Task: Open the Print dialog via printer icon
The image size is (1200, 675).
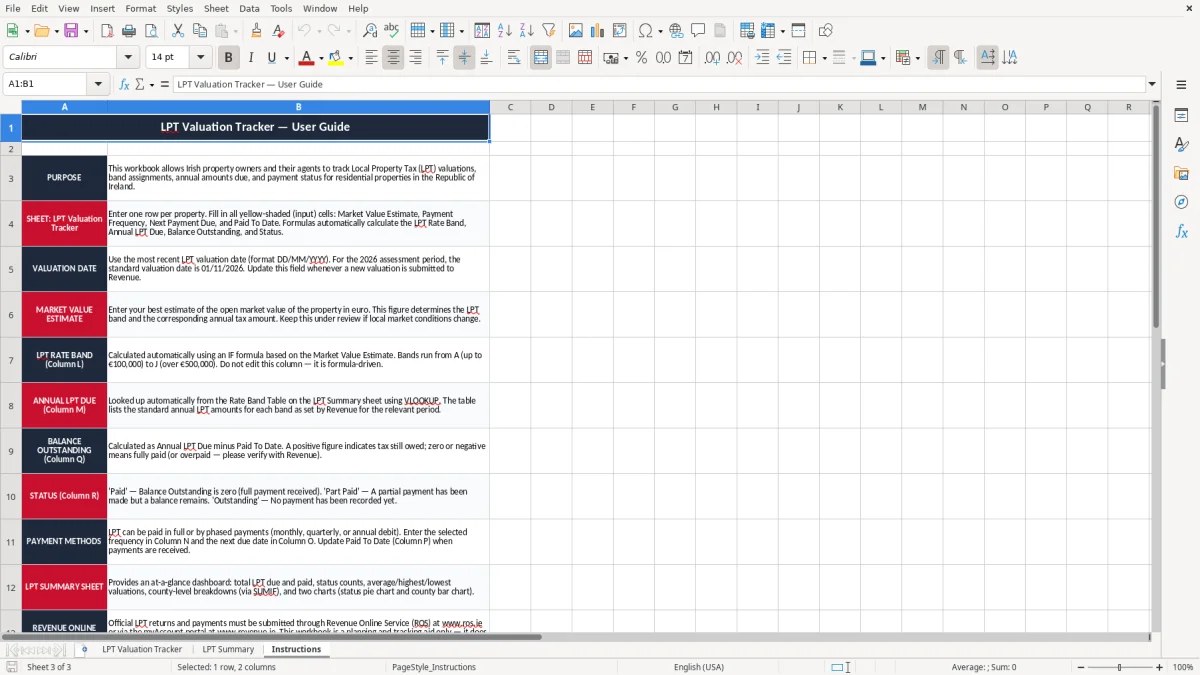Action: (x=130, y=31)
